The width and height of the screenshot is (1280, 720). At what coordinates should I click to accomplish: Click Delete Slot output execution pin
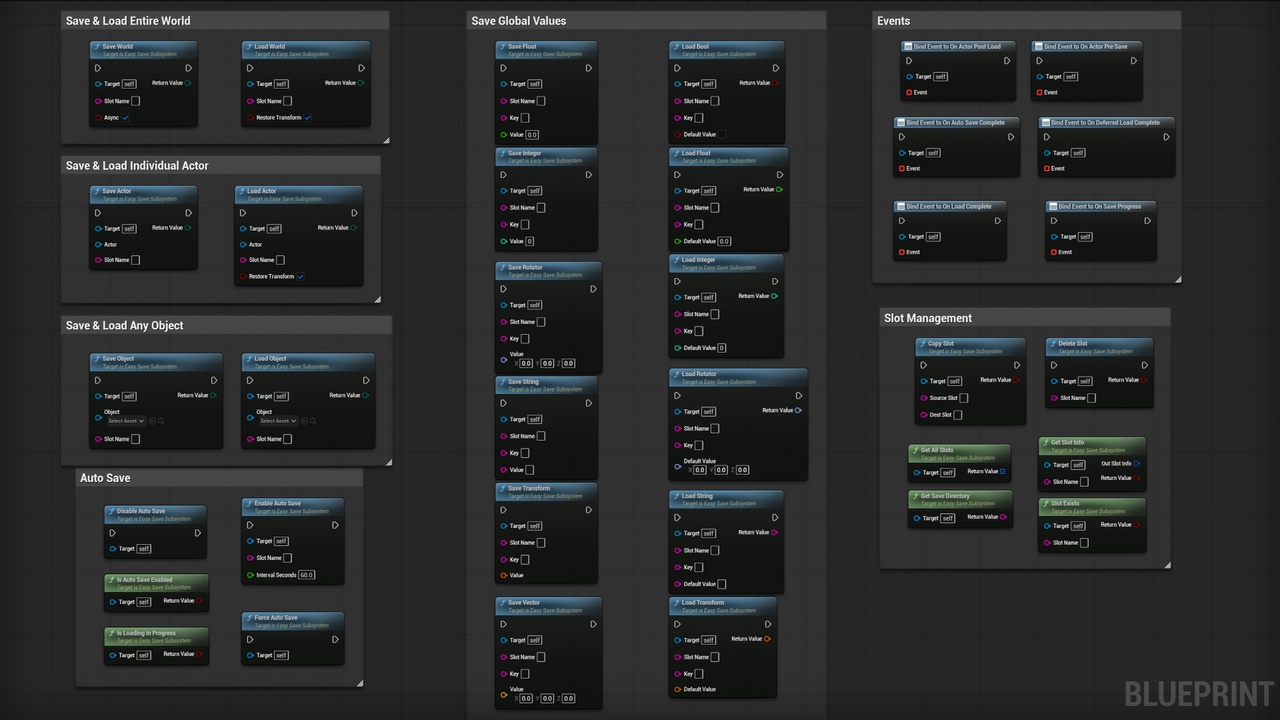coord(1145,365)
